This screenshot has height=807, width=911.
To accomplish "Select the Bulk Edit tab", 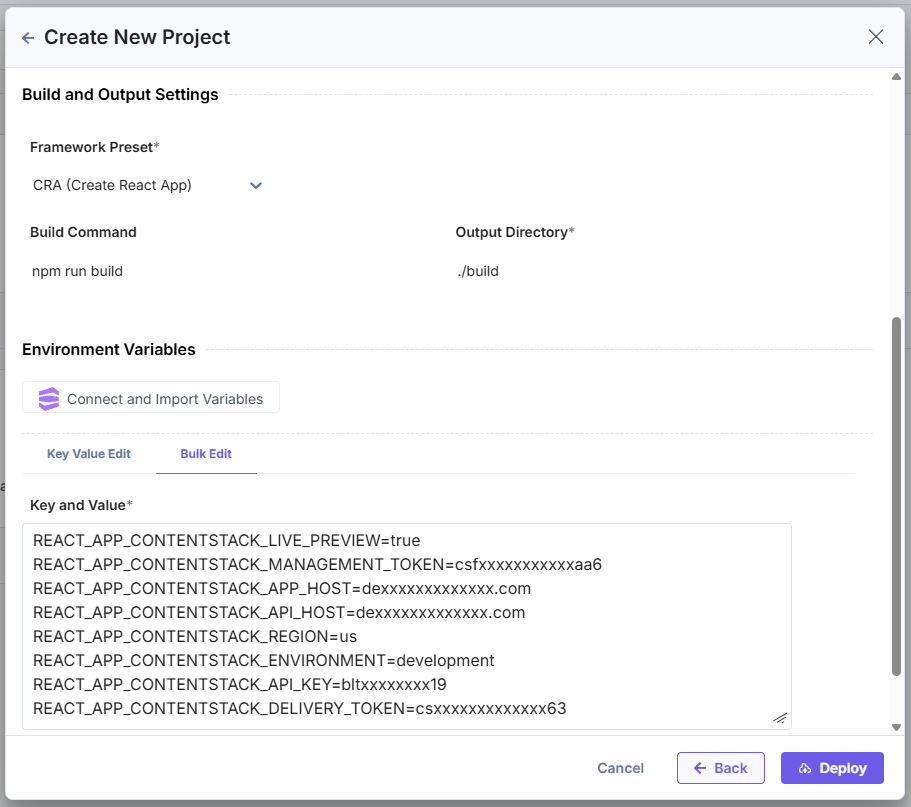I will (x=206, y=454).
